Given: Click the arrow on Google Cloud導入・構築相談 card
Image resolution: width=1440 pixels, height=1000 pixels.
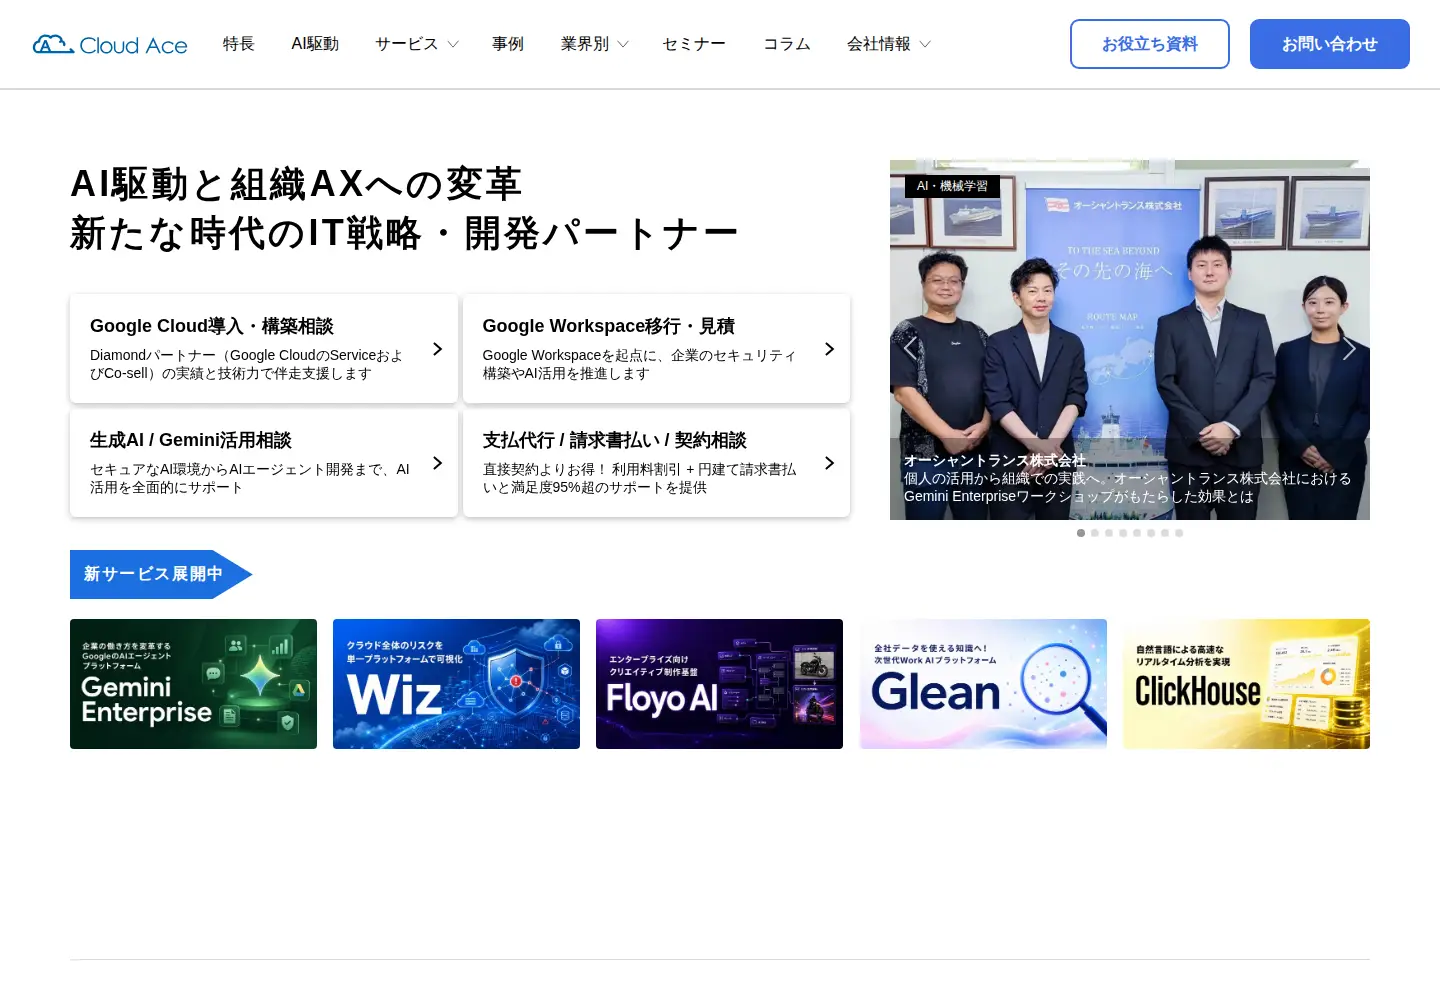Looking at the screenshot, I should click(437, 349).
